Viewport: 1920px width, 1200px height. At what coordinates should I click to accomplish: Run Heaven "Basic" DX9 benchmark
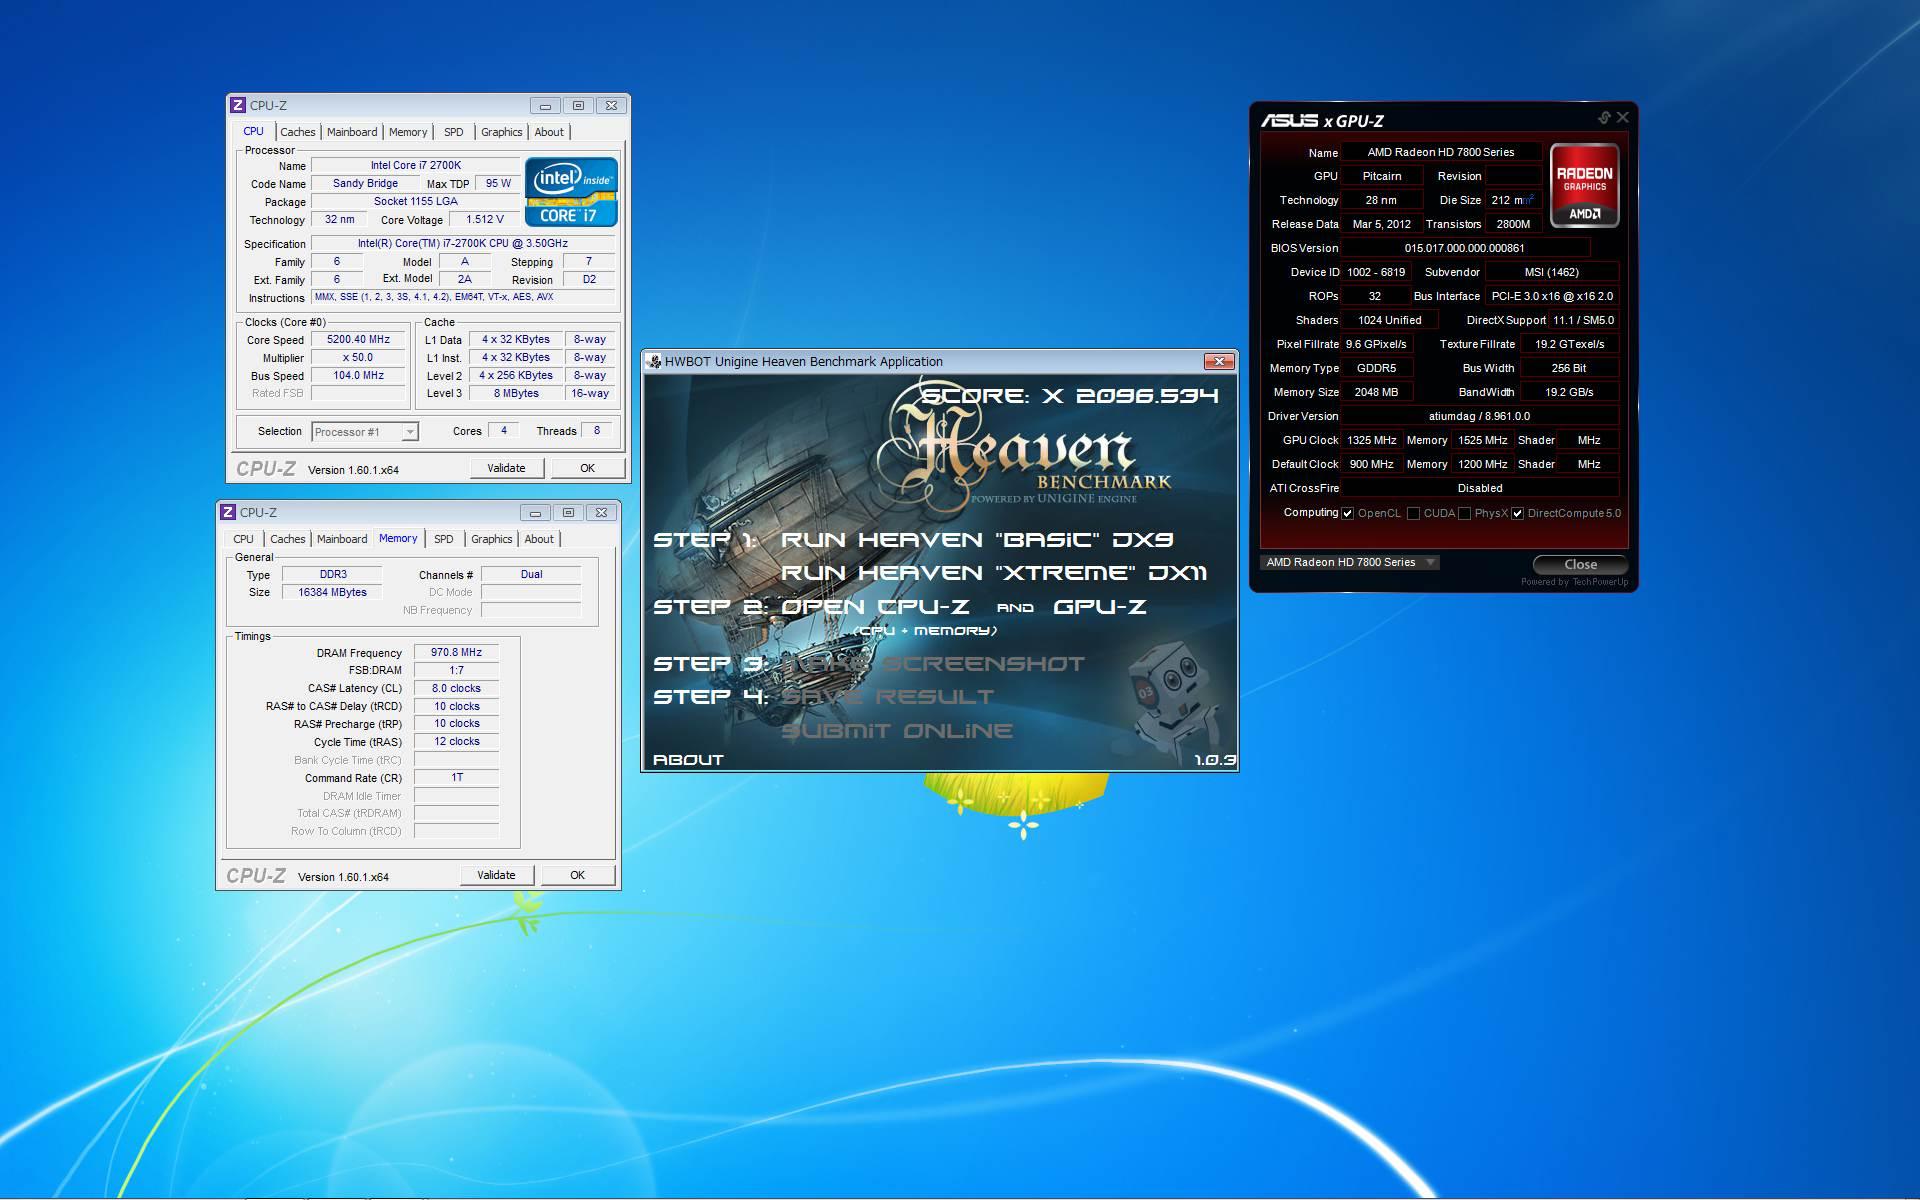tap(977, 540)
